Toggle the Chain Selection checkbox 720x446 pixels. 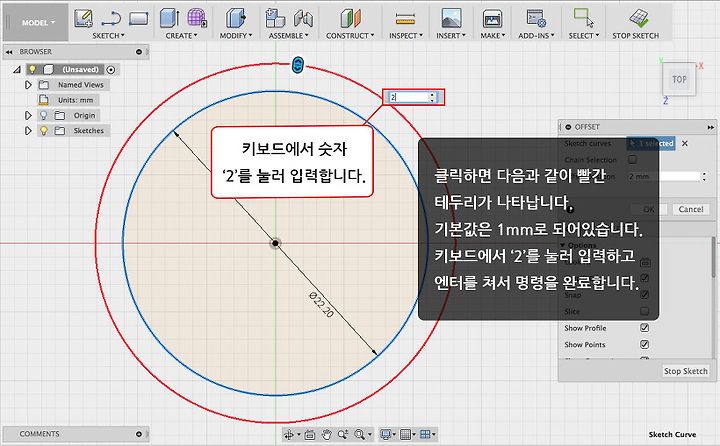(632, 159)
